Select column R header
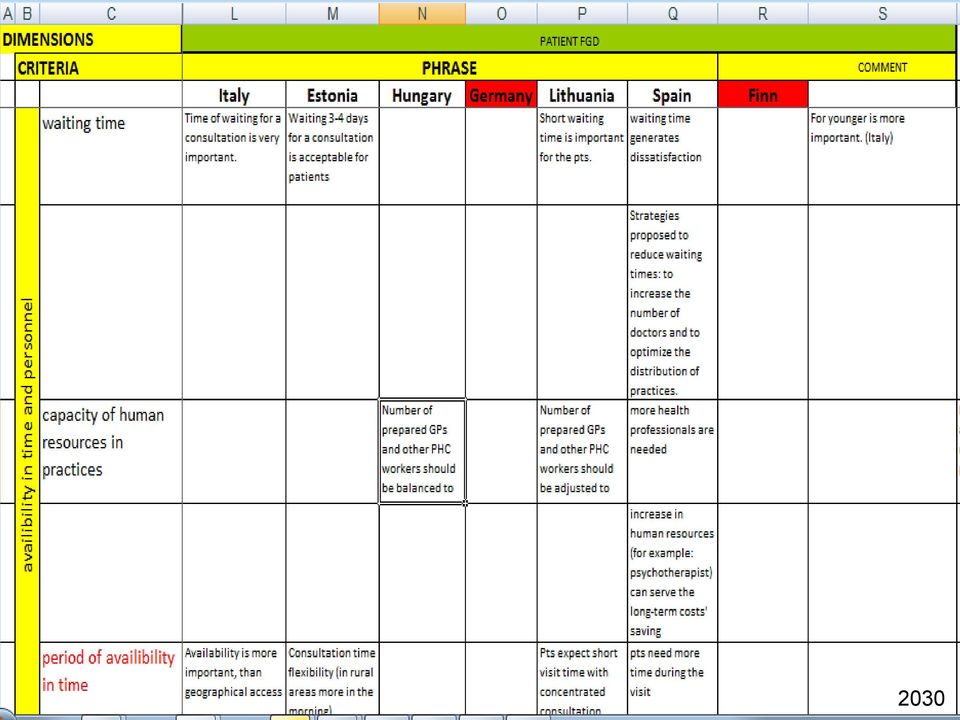Screen dimensions: 960x720 coord(763,13)
